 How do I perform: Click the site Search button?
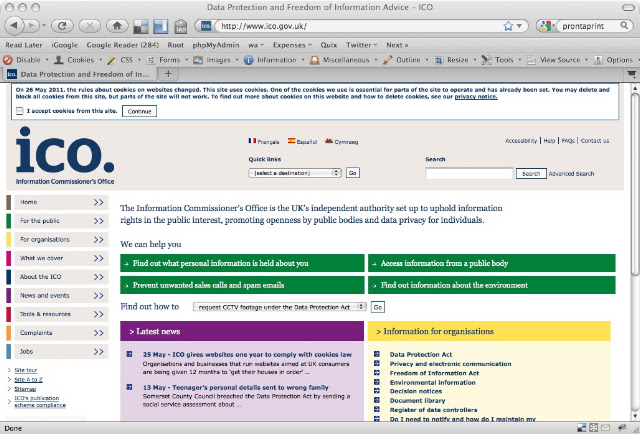point(531,174)
